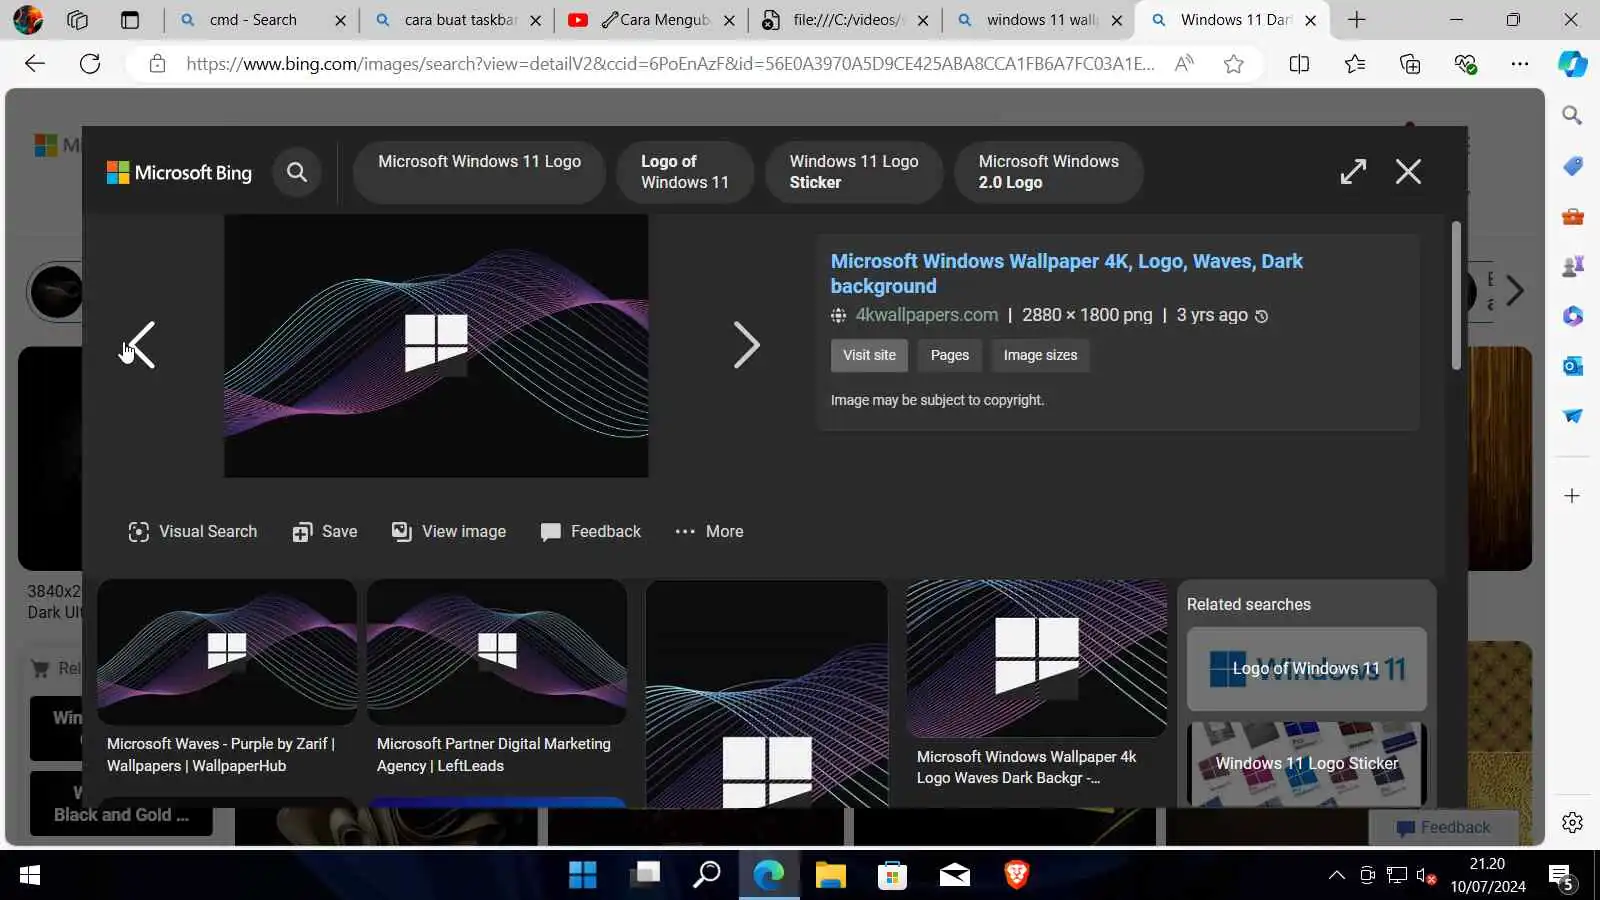Open sidebar settings gear

point(1572,822)
